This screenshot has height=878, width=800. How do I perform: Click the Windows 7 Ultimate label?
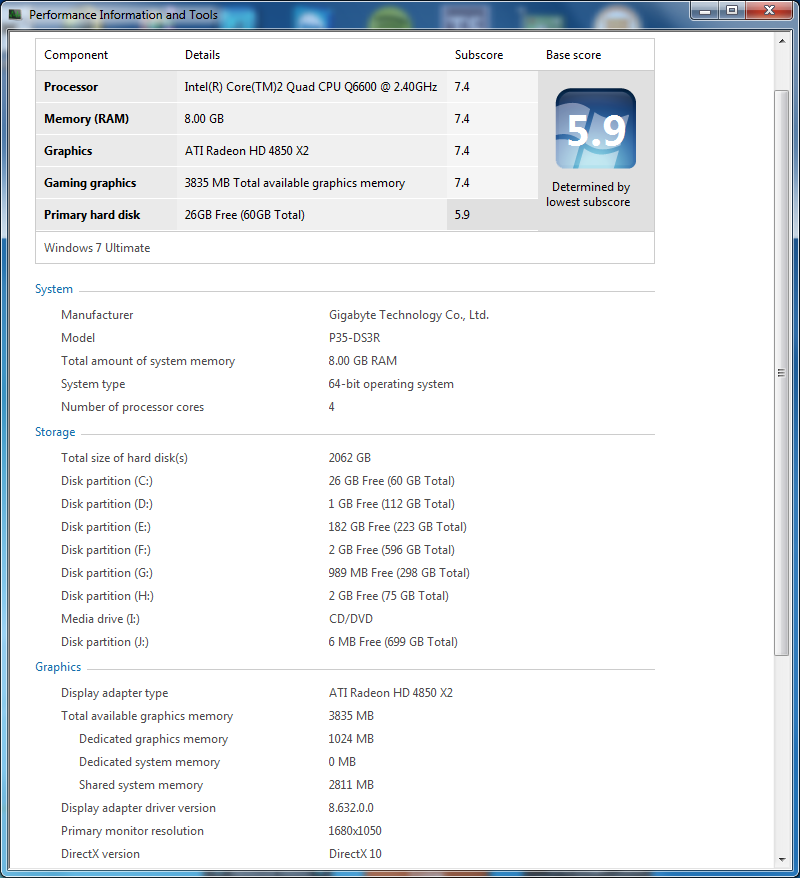pos(97,248)
